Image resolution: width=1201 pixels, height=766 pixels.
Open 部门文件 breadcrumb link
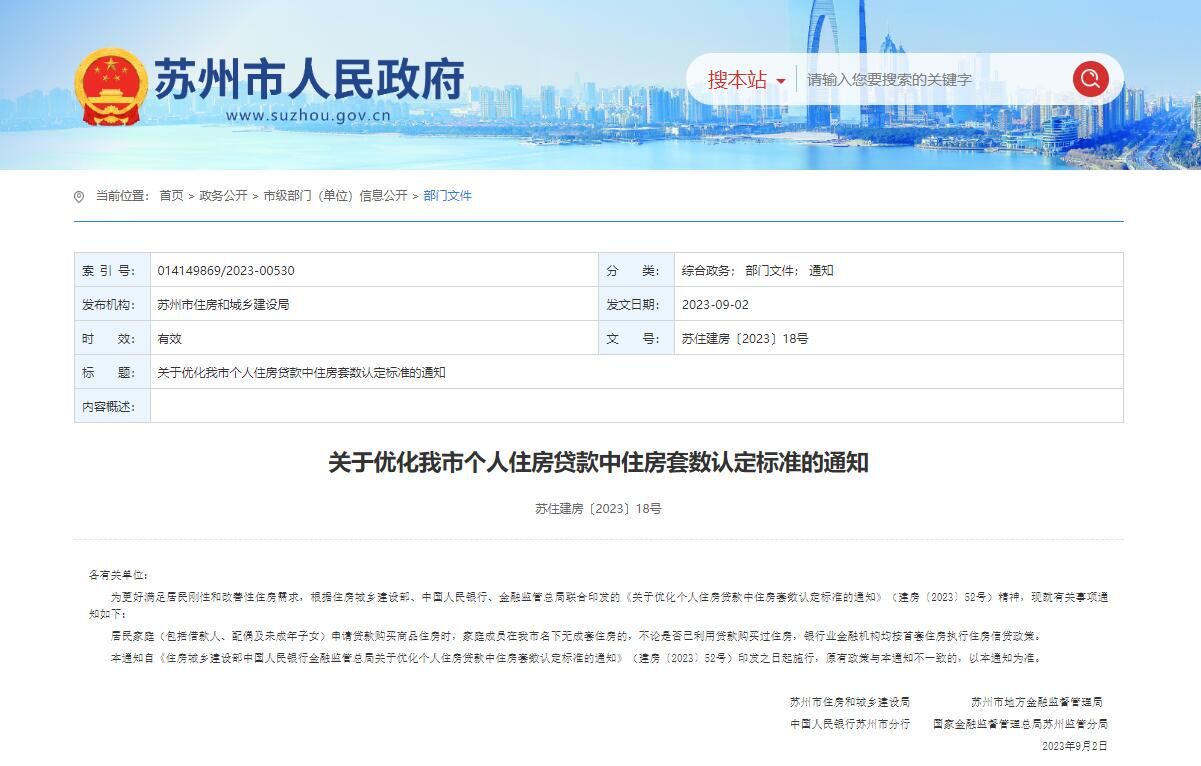447,196
